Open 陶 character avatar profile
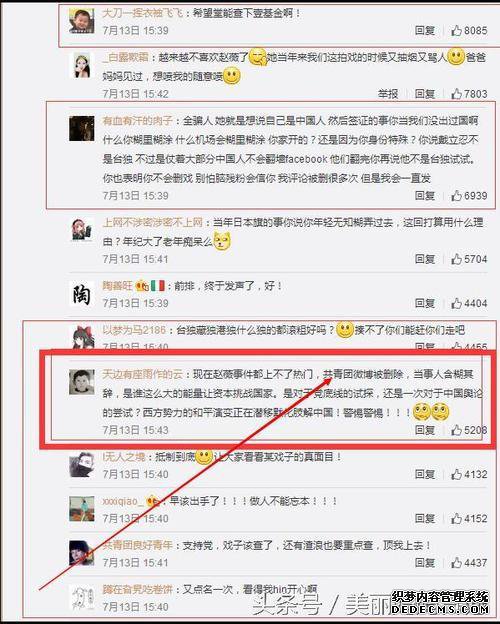Image resolution: width=500 pixels, height=624 pixels. coord(82,293)
